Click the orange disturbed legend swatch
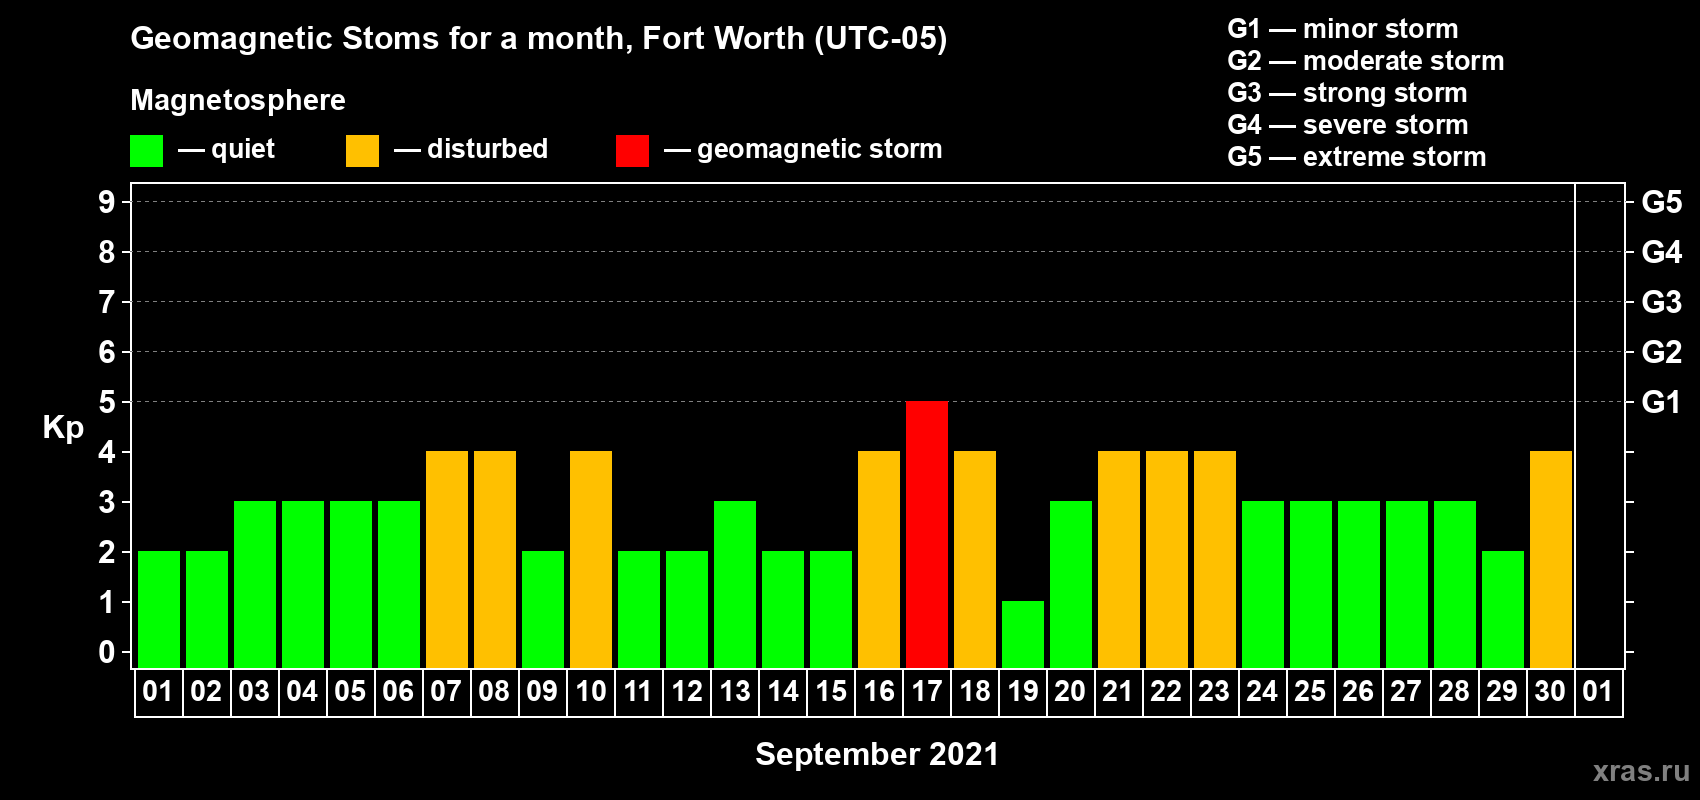This screenshot has height=800, width=1700. click(x=362, y=151)
